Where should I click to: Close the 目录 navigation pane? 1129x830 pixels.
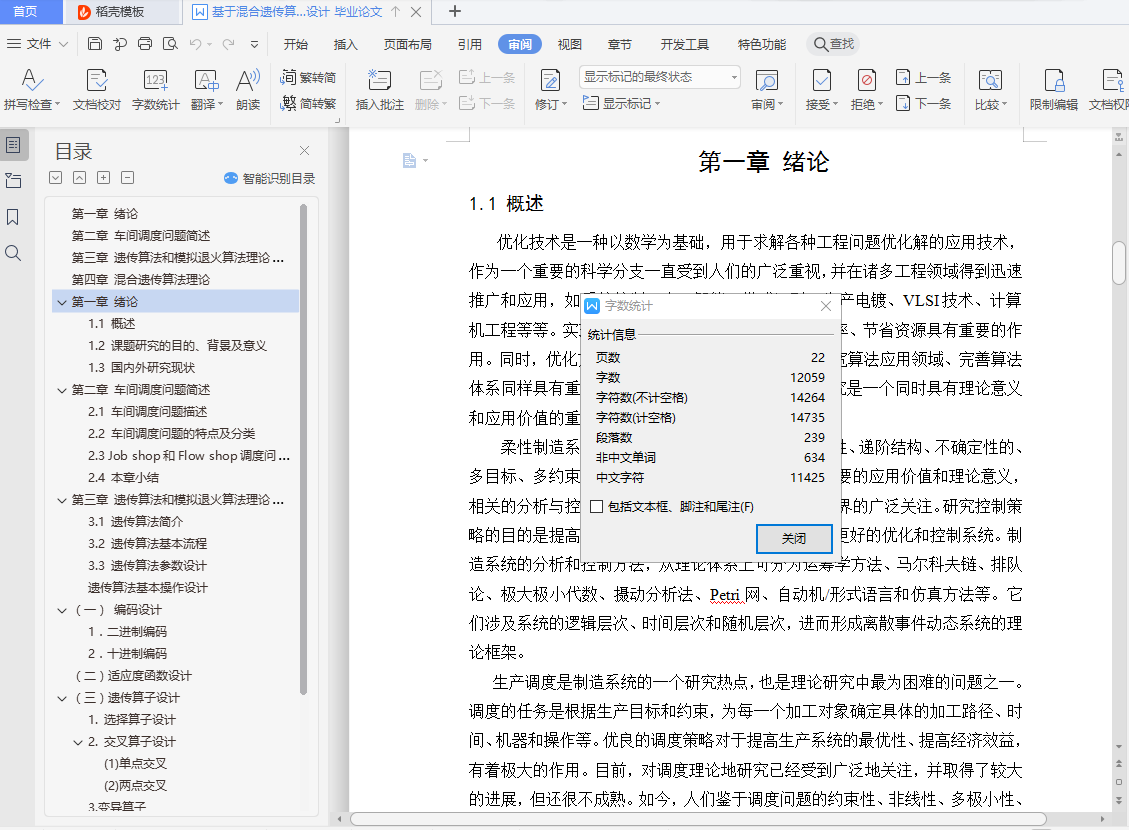coord(305,150)
